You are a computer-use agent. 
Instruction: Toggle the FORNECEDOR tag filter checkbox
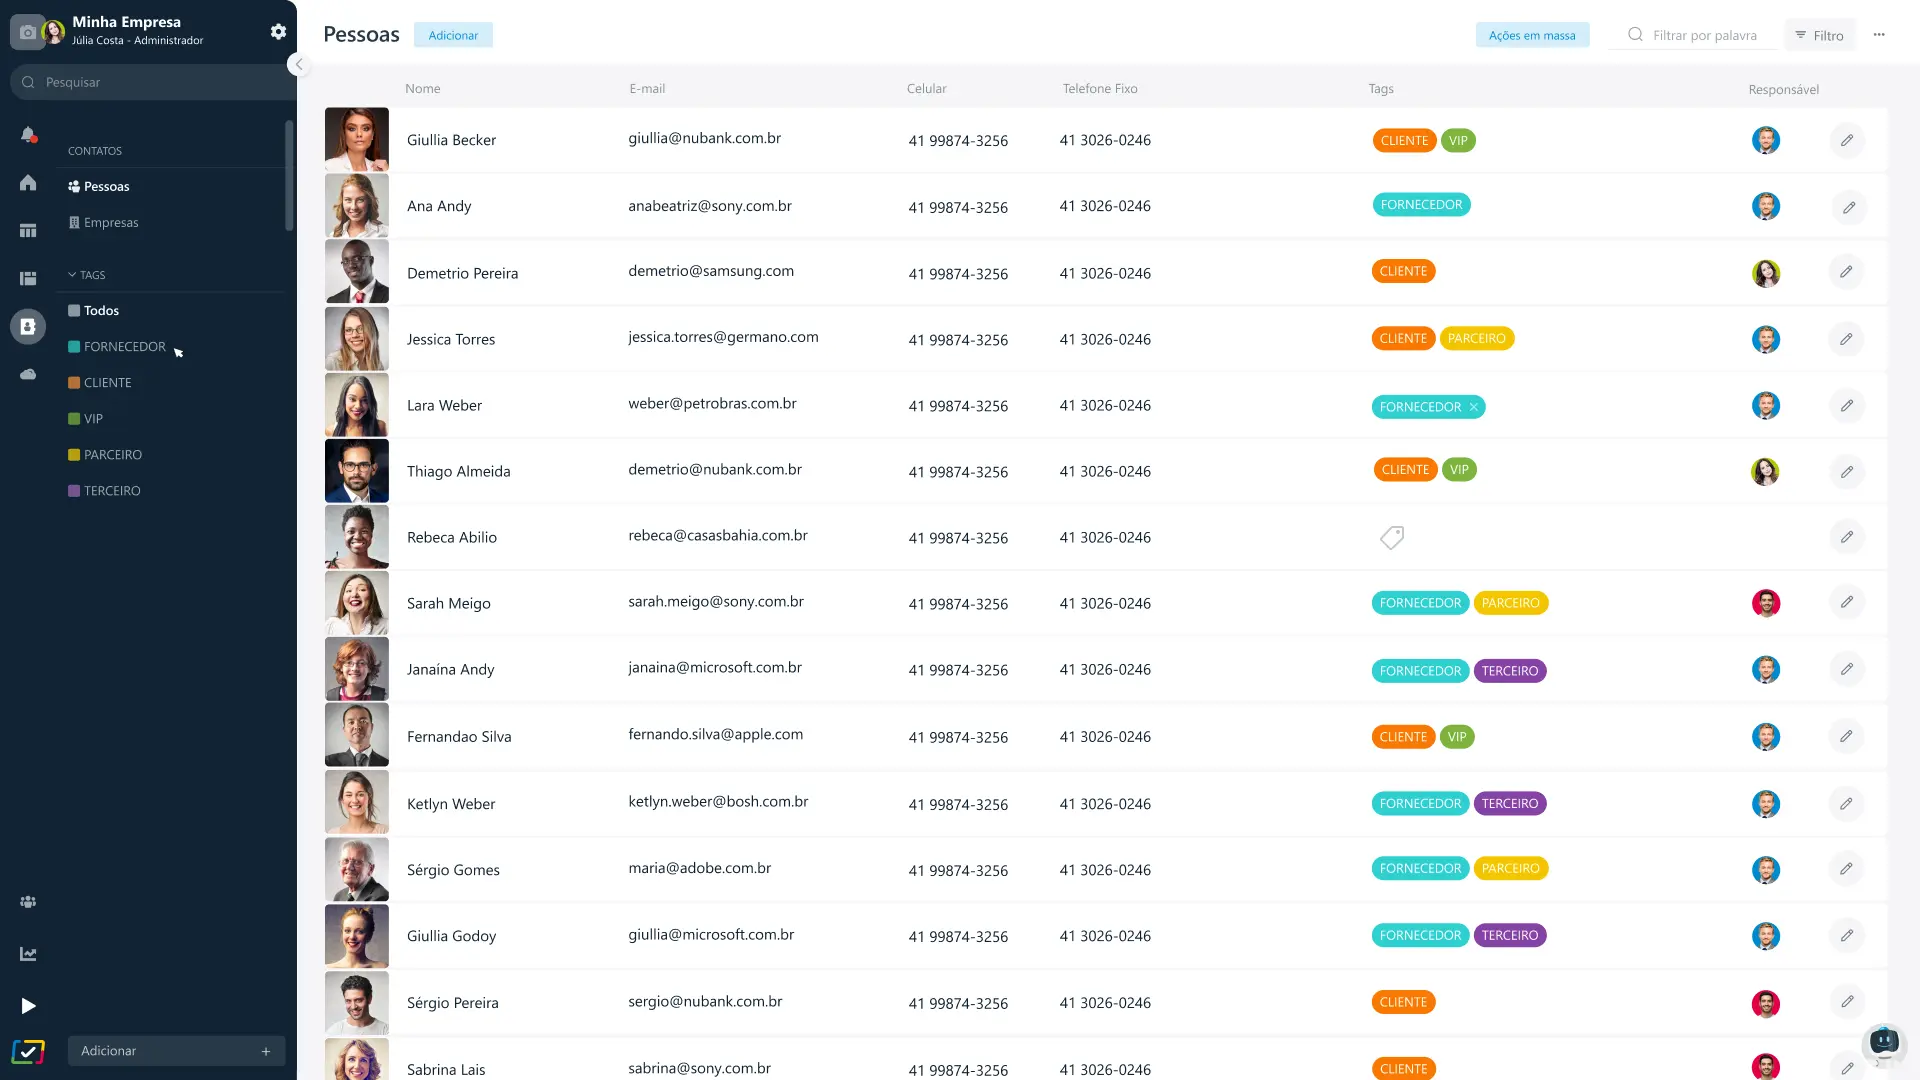pyautogui.click(x=74, y=347)
